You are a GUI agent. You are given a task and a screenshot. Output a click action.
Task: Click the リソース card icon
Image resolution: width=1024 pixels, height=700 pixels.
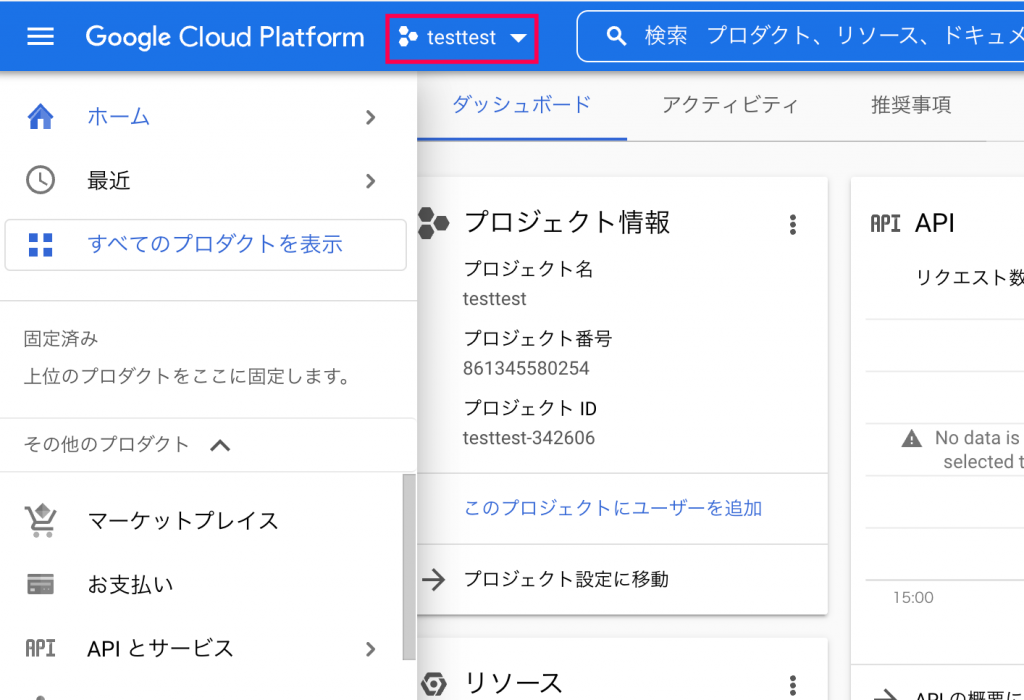(434, 684)
